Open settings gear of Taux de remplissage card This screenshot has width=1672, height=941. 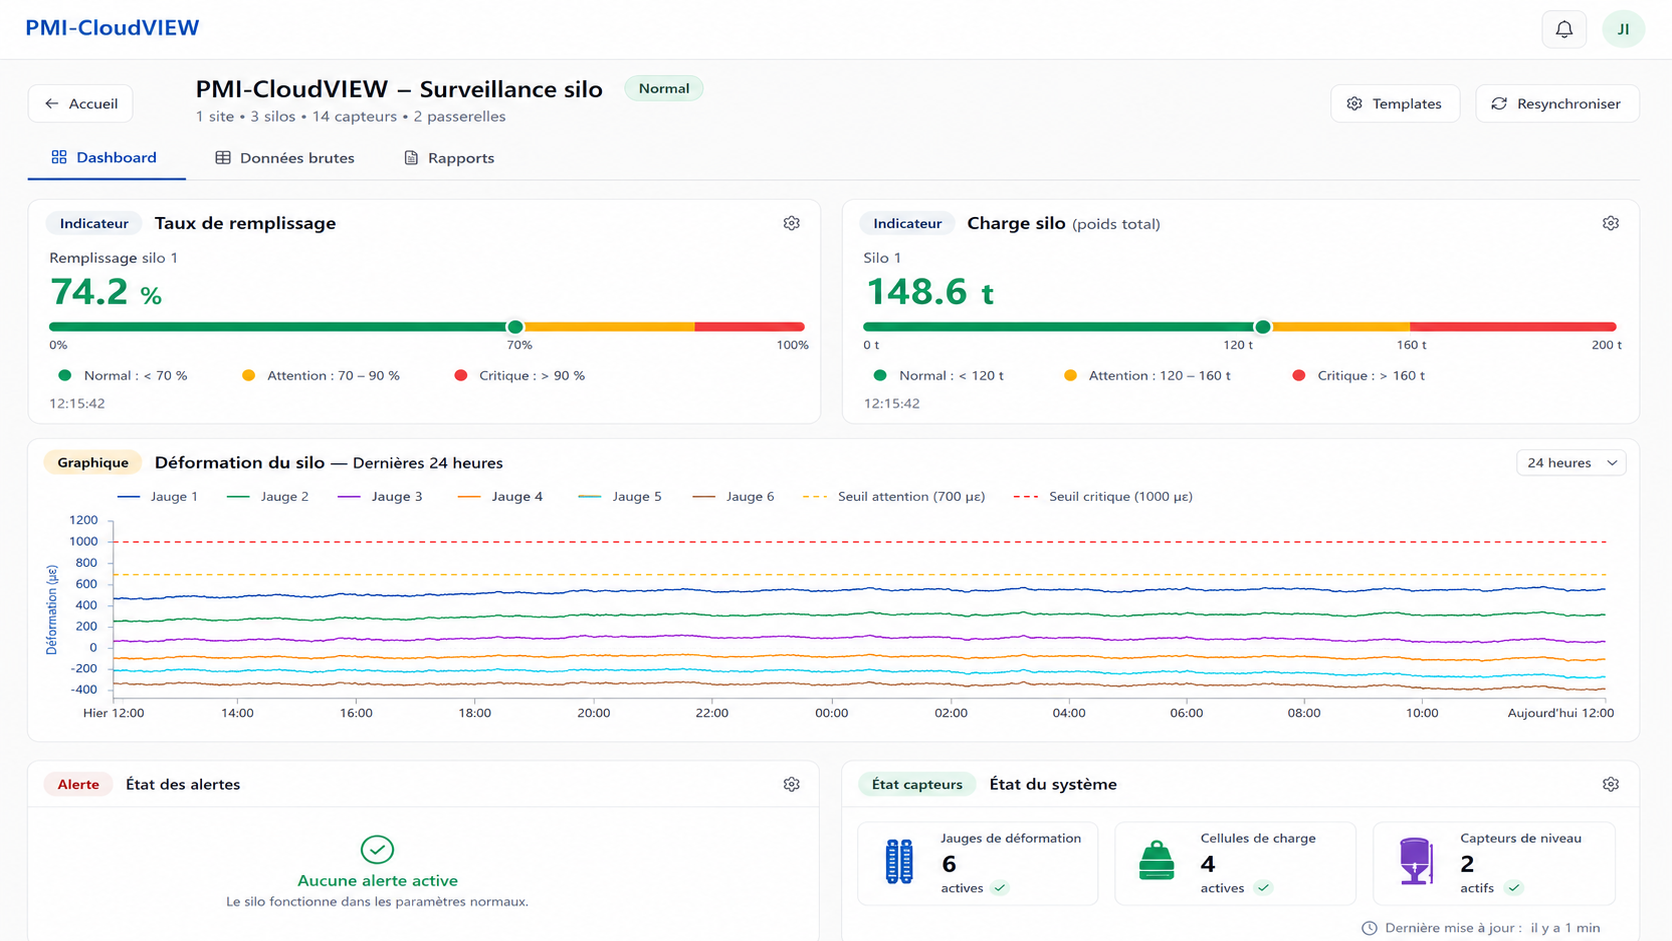[x=791, y=223]
